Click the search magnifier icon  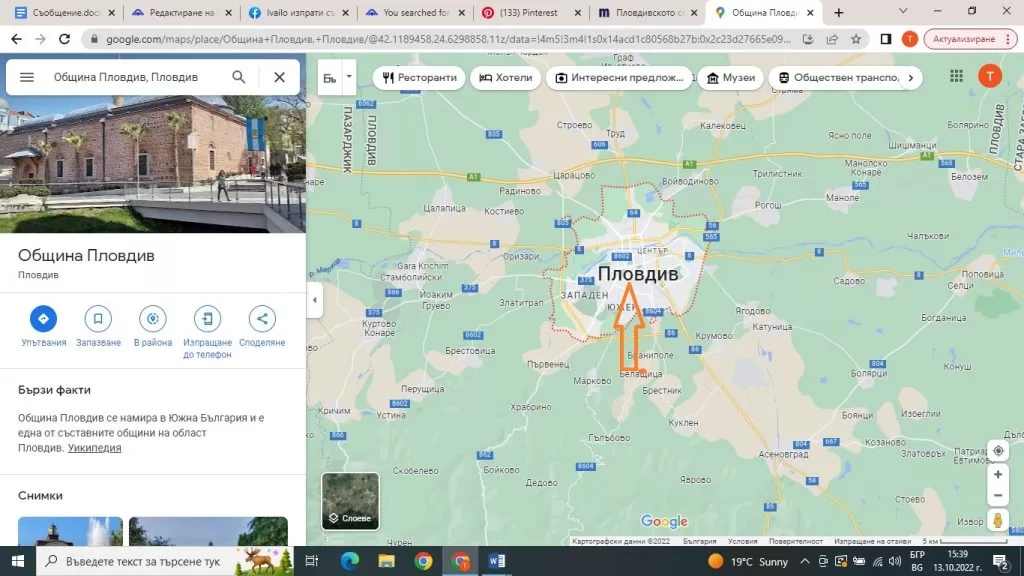(x=239, y=77)
